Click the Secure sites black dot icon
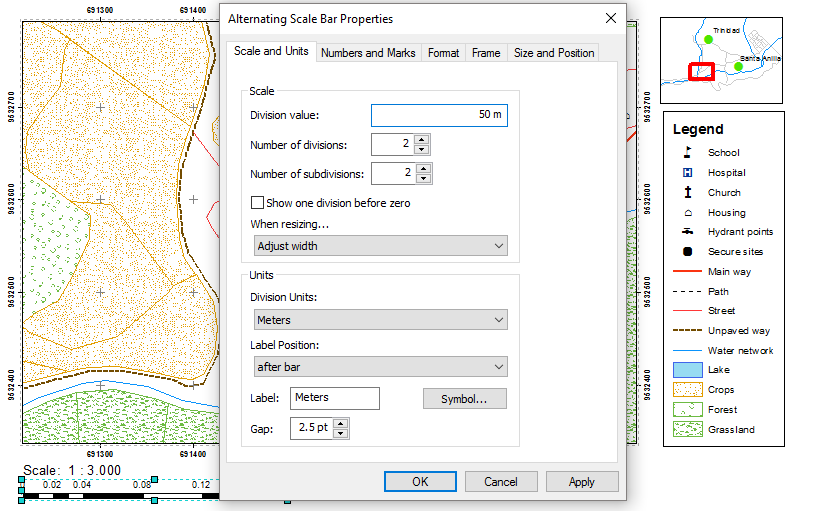Screen dimensions: 821x511 687,252
